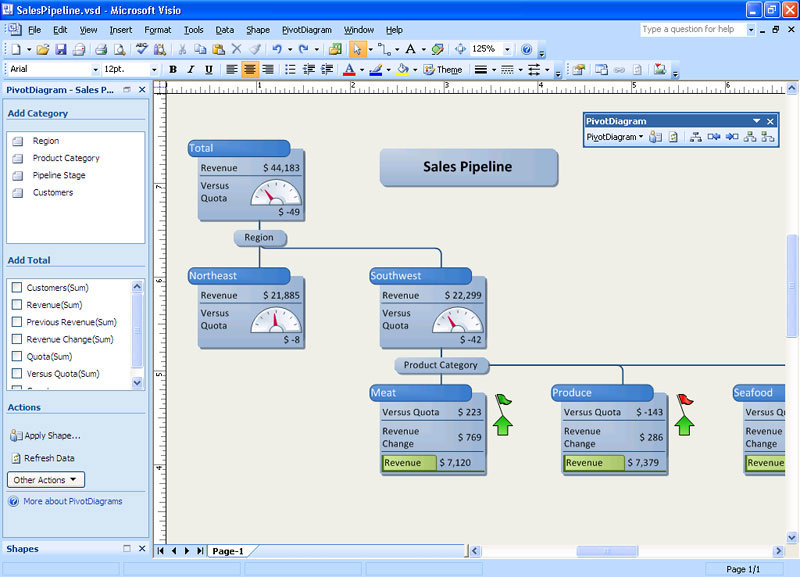This screenshot has width=800, height=577.
Task: Open the PivotDiagram menu in the menu bar
Action: (x=307, y=30)
